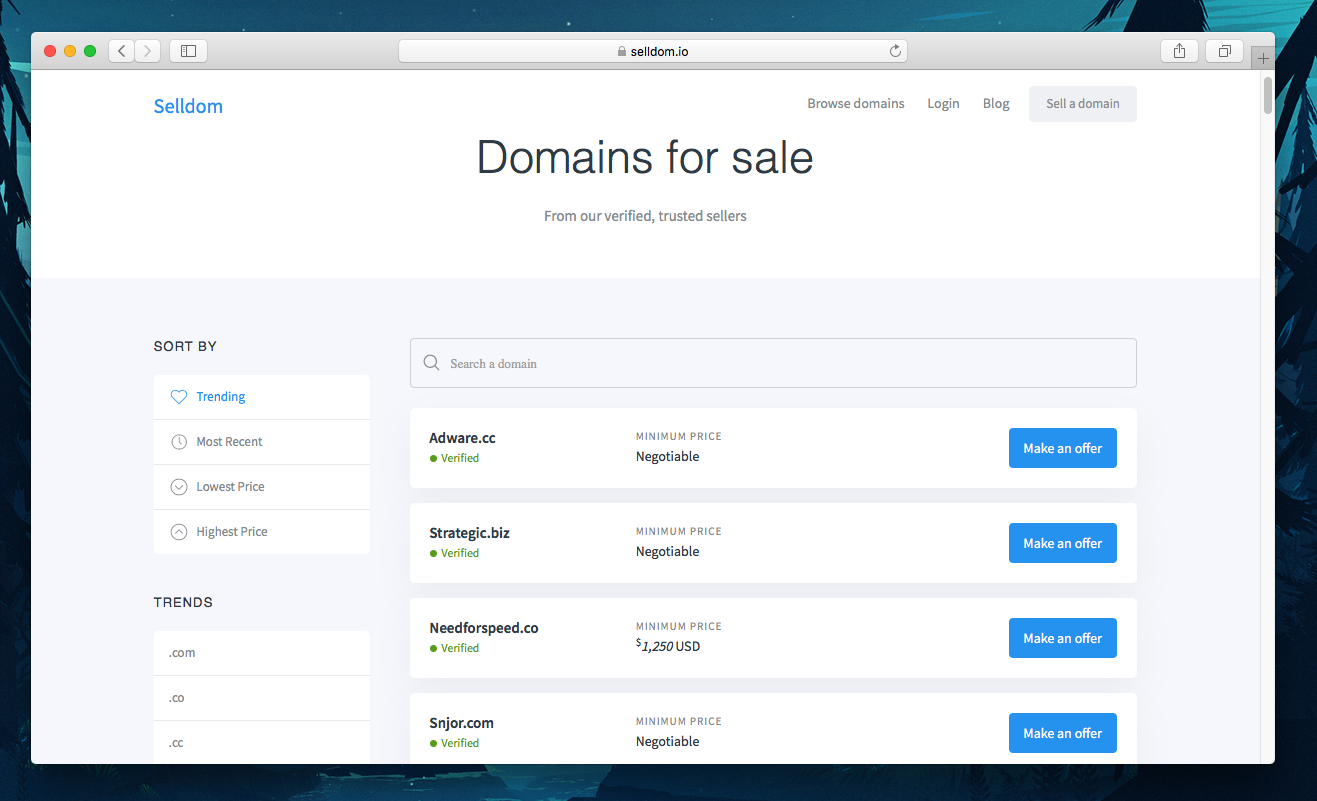
Task: Click the Safari forward arrow
Action: (148, 51)
